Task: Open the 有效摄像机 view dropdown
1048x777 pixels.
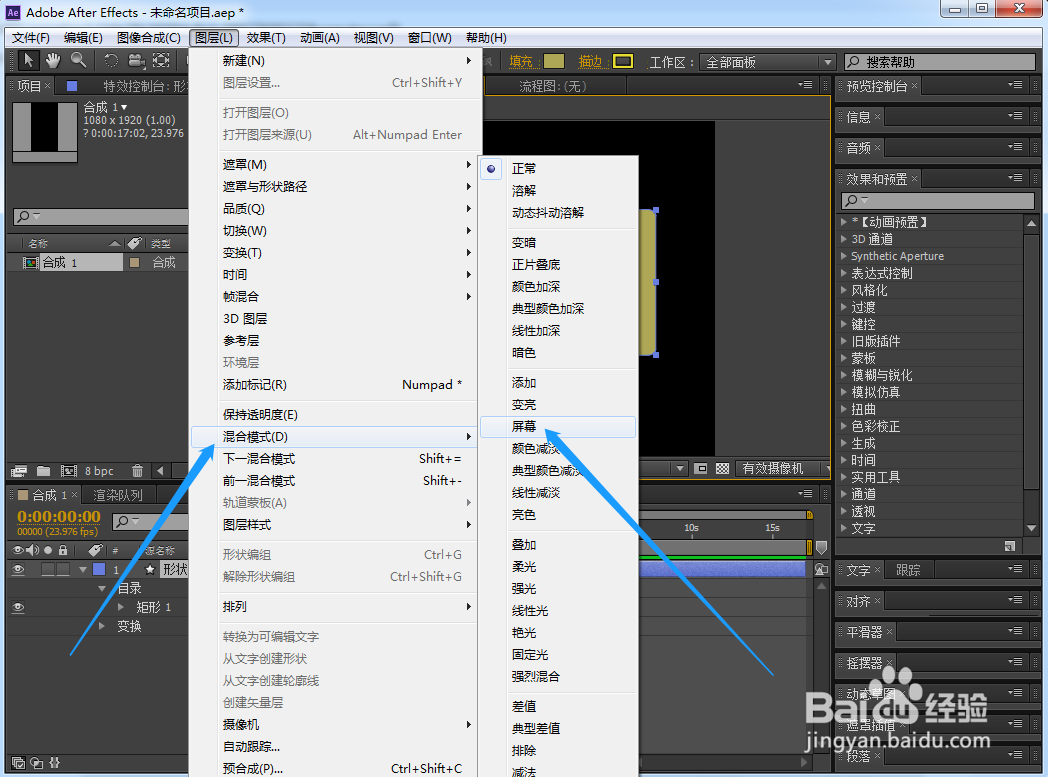Action: point(781,469)
